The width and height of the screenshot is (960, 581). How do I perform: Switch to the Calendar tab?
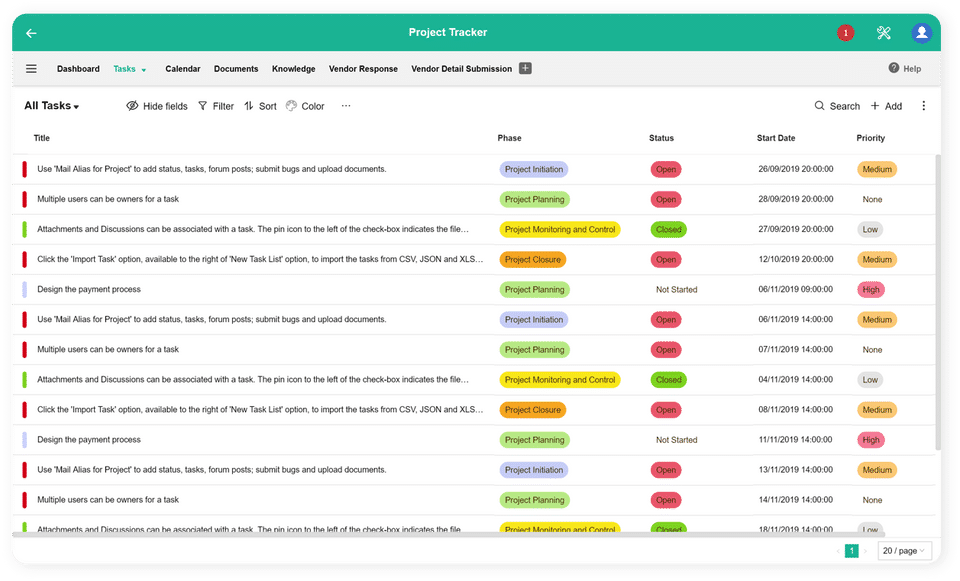(182, 69)
